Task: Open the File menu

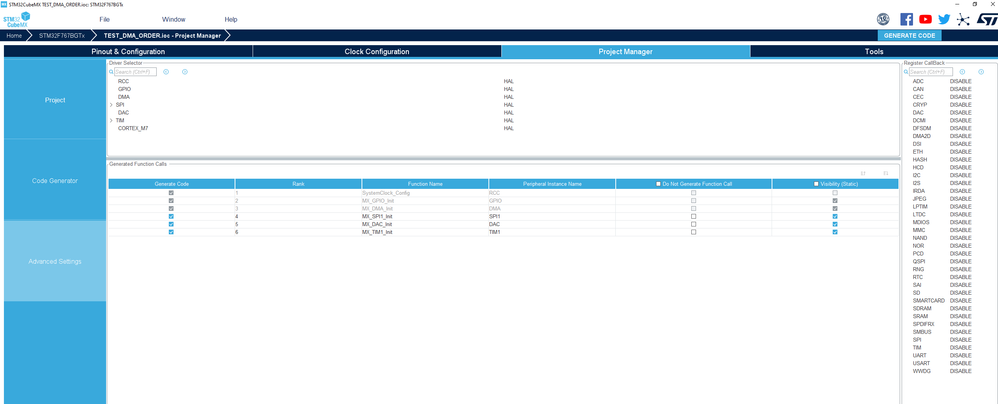Action: pos(104,20)
